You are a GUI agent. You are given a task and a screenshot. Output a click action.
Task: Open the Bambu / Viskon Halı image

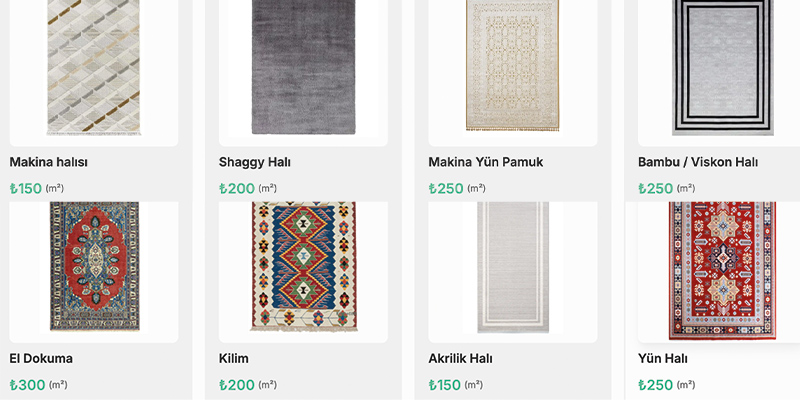pos(722,68)
